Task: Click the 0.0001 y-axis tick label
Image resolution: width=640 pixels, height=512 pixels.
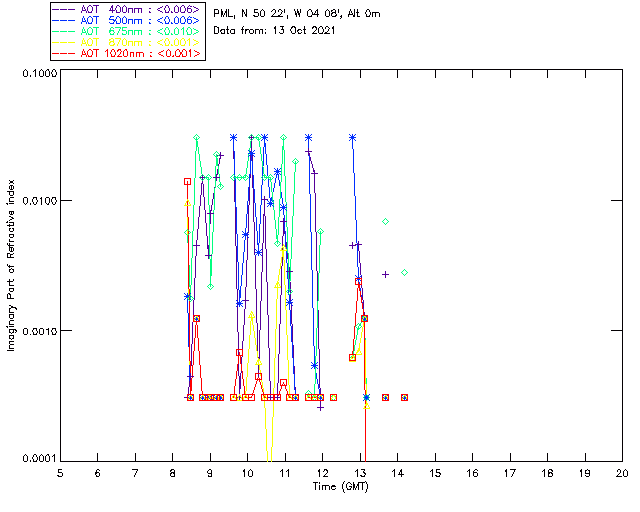Action: [37, 458]
